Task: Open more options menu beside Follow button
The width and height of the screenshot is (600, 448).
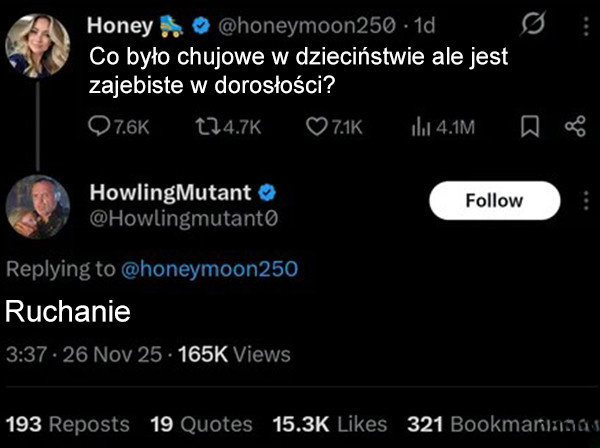Action: pos(586,200)
